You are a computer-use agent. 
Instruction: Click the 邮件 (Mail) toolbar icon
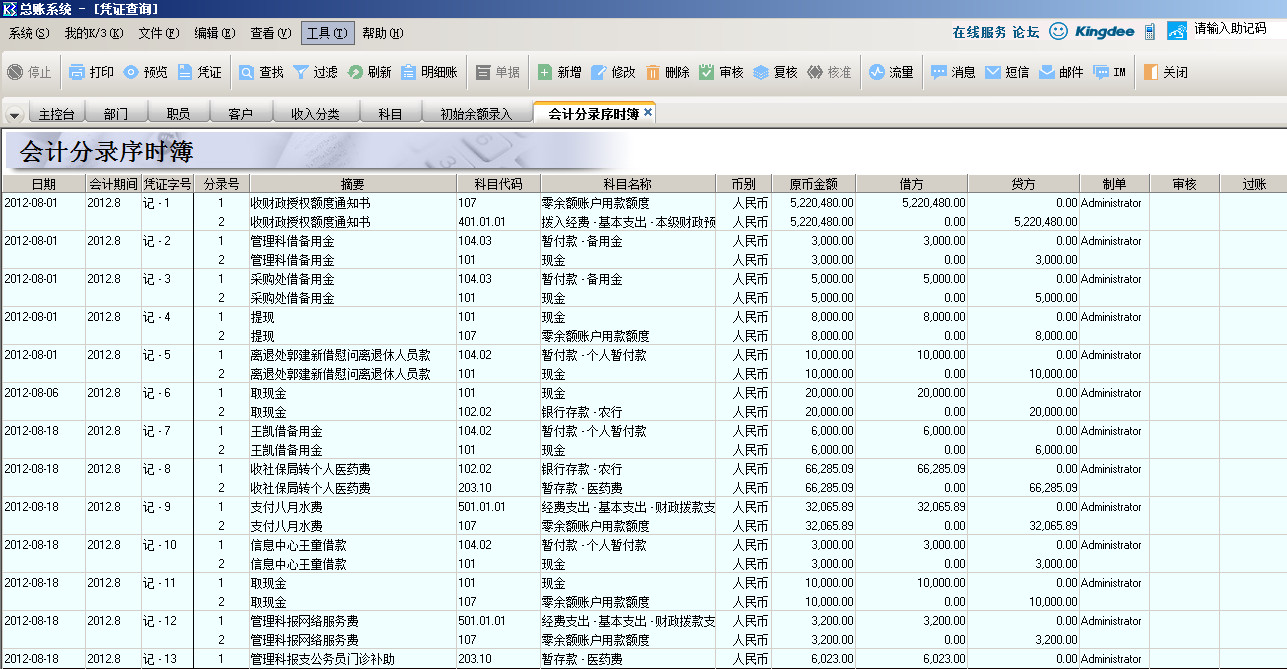coord(1047,72)
